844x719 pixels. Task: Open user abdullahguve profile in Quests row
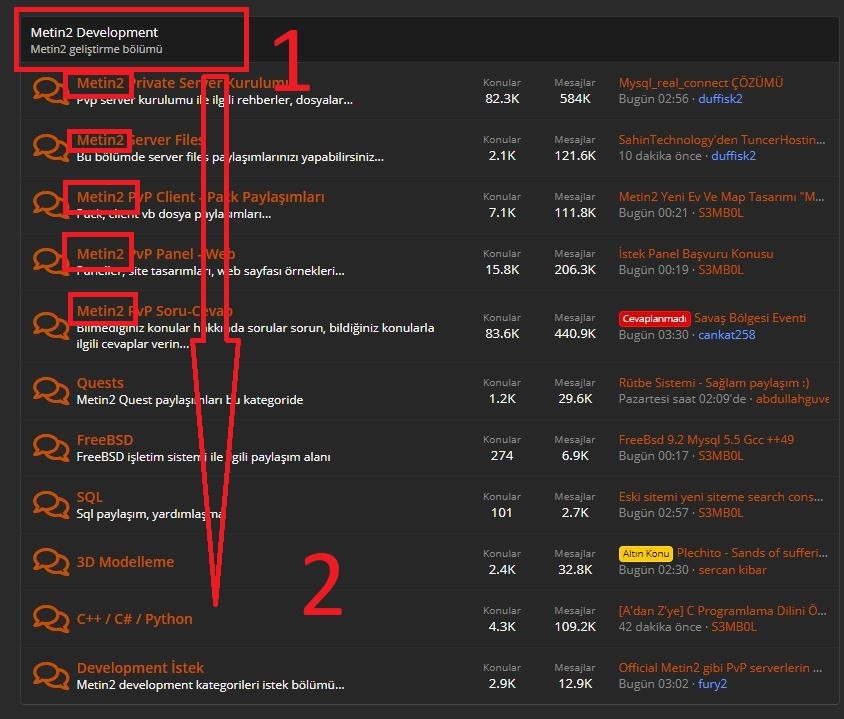792,399
